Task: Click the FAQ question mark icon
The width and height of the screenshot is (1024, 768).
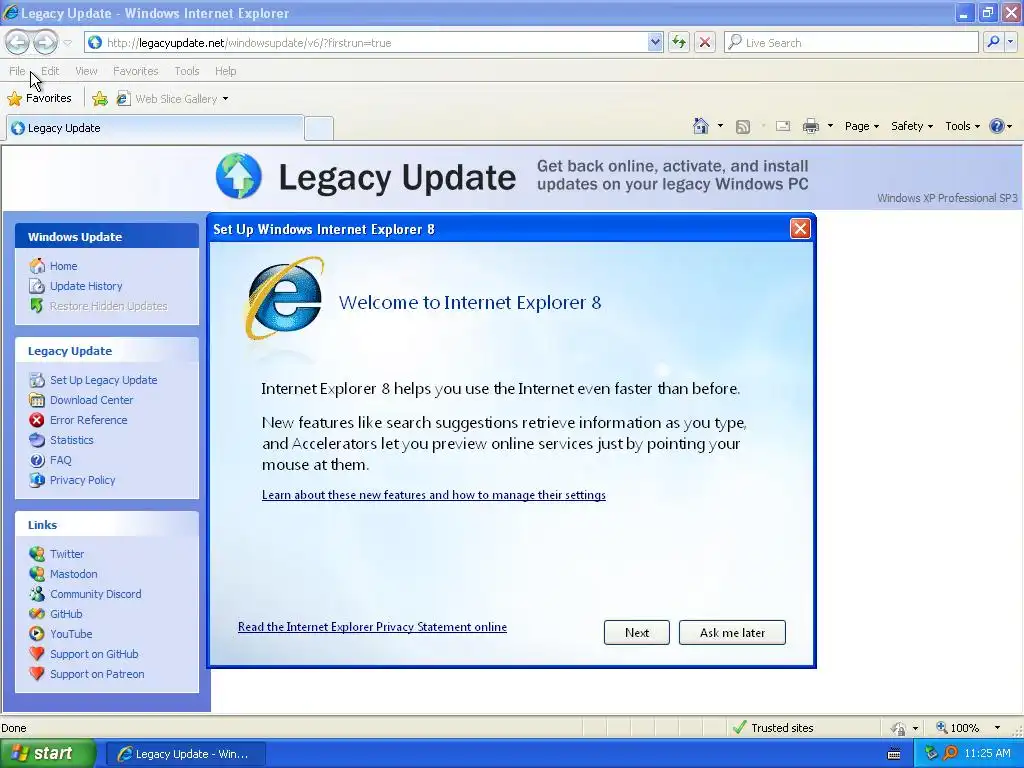Action: tap(37, 460)
